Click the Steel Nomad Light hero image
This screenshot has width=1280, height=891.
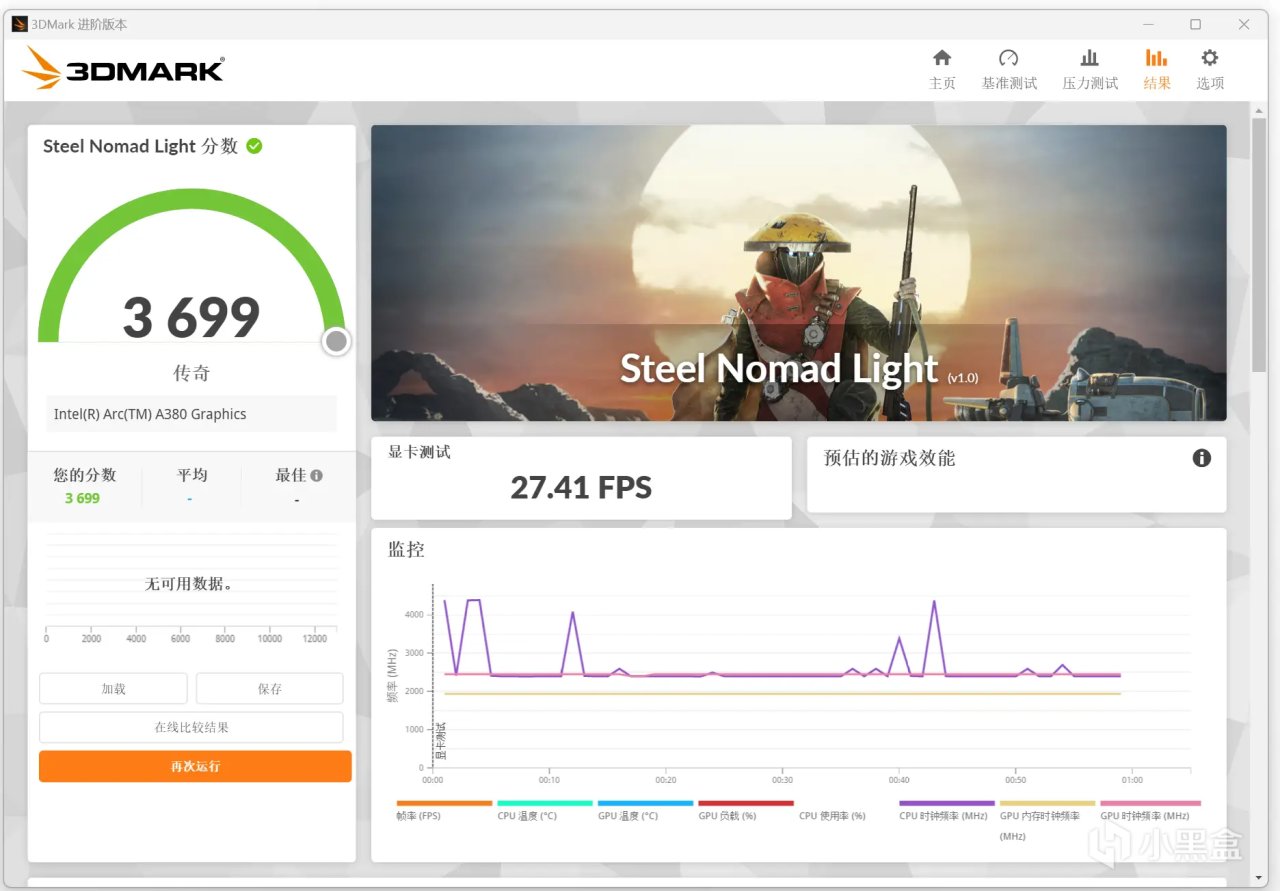(799, 272)
